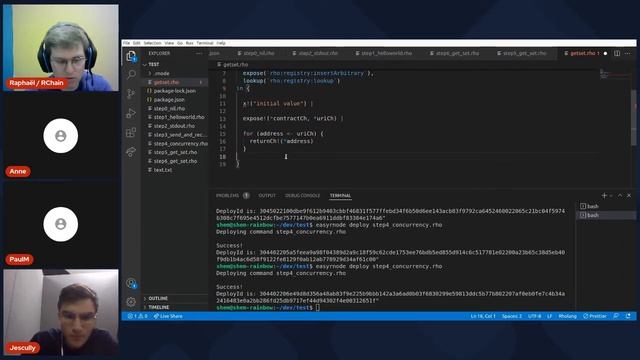Switch to the step5_get_set.rho editor tab
This screenshot has width=640, height=360.
click(523, 53)
